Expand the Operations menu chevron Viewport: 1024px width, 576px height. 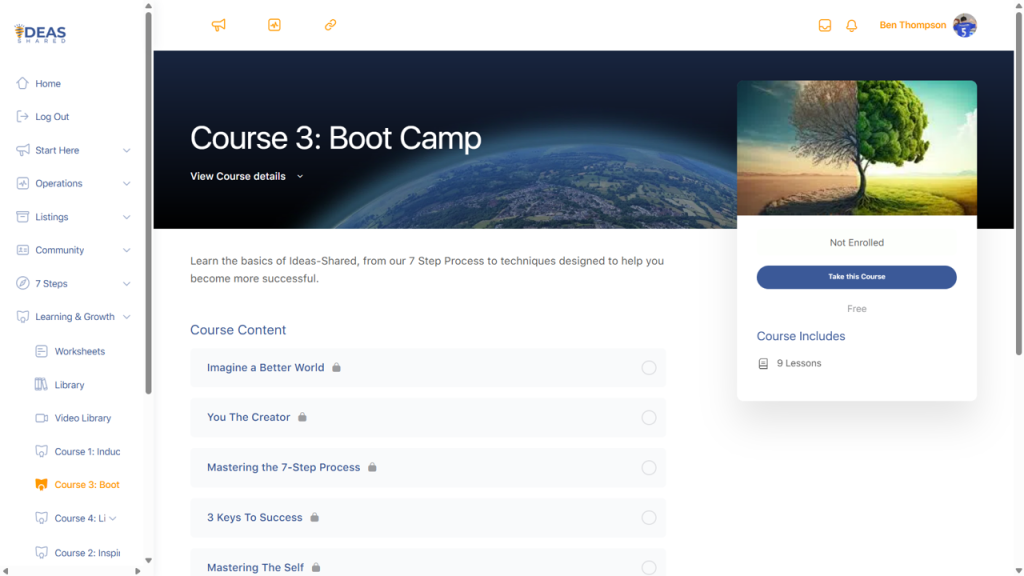(127, 184)
